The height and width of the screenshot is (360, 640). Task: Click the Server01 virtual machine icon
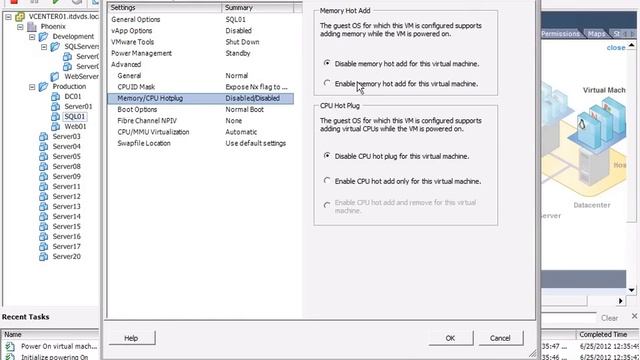(x=56, y=107)
